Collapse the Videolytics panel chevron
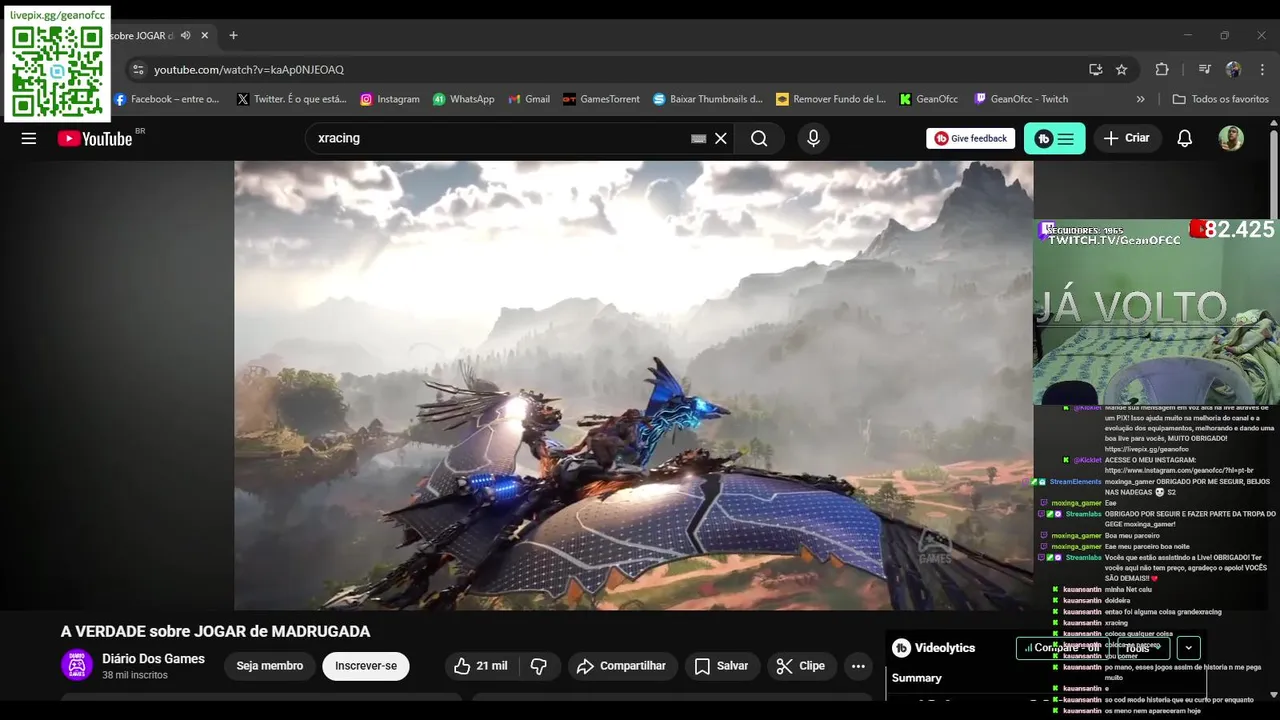 tap(1189, 648)
